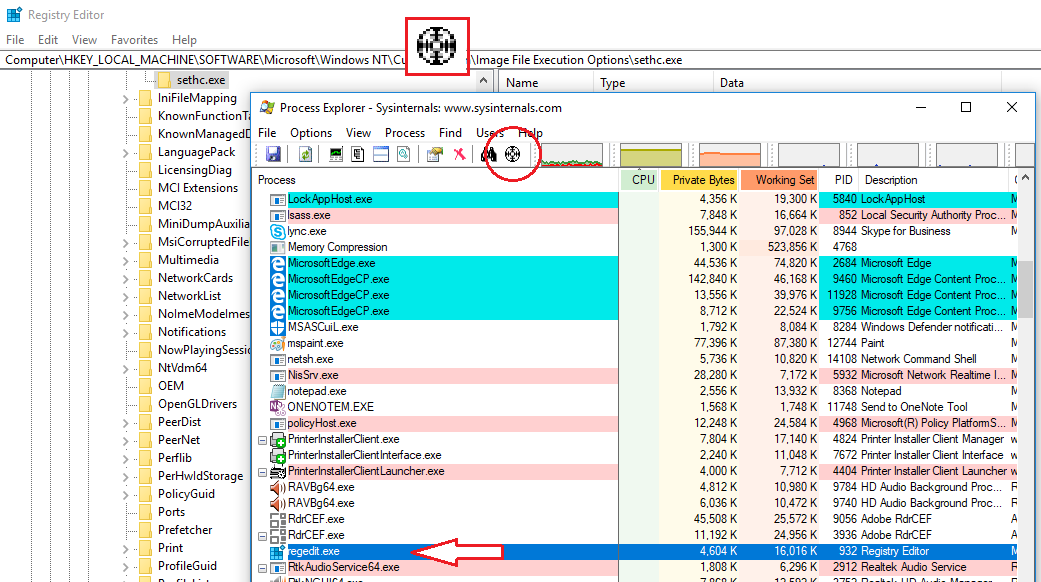Screen dimensions: 1041x582
Task: Sort by the Working Set column header
Action: coord(778,180)
